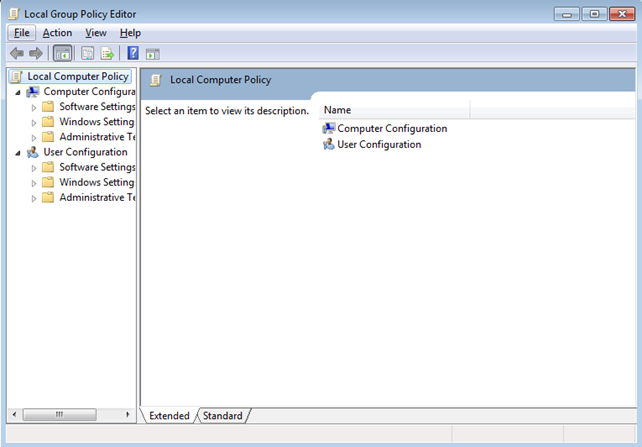This screenshot has height=447, width=642.
Task: Collapse the User Configuration tree node
Action: (x=18, y=152)
